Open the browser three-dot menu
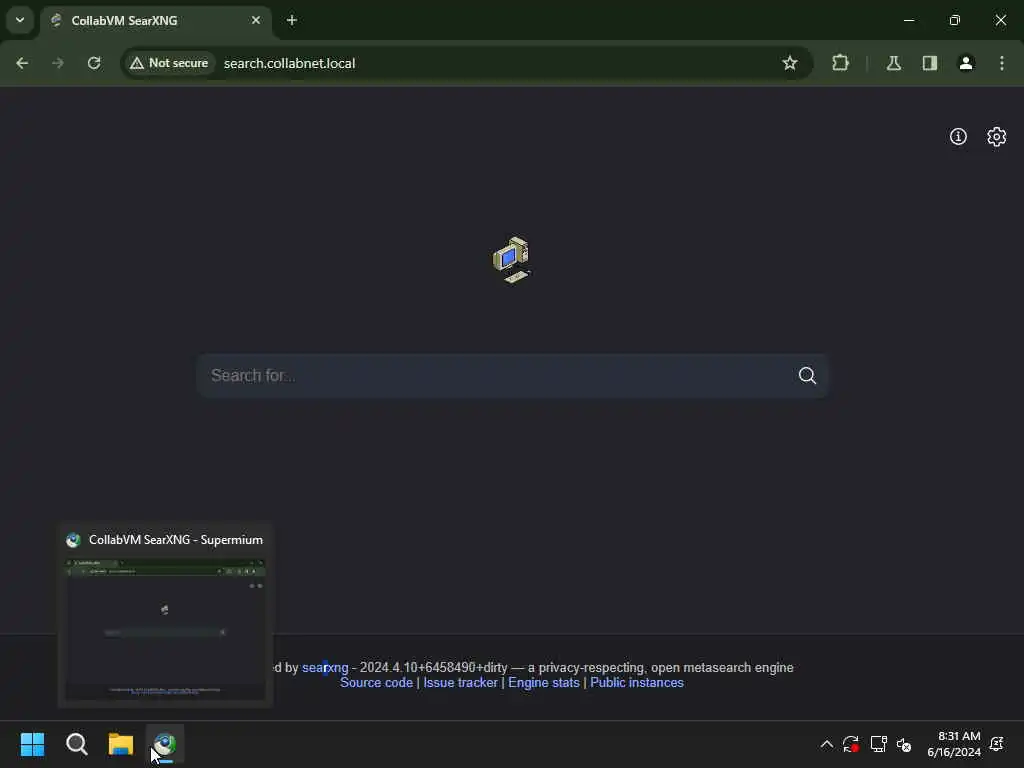The image size is (1024, 768). [x=1002, y=63]
